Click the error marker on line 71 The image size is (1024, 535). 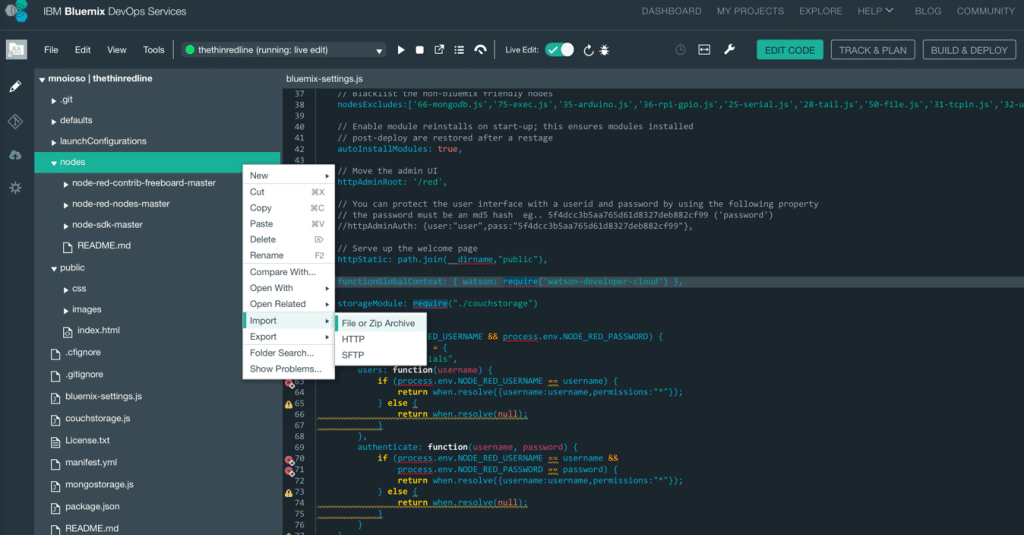point(289,471)
